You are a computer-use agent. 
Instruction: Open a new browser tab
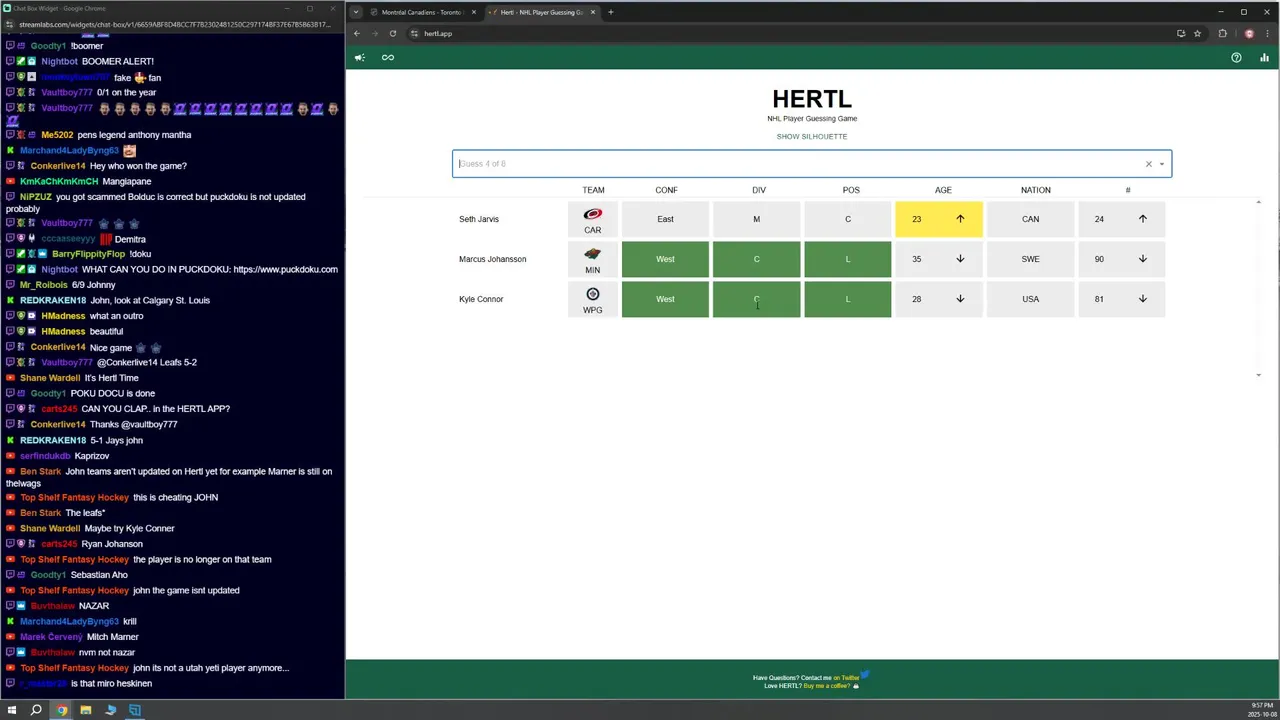tap(611, 12)
